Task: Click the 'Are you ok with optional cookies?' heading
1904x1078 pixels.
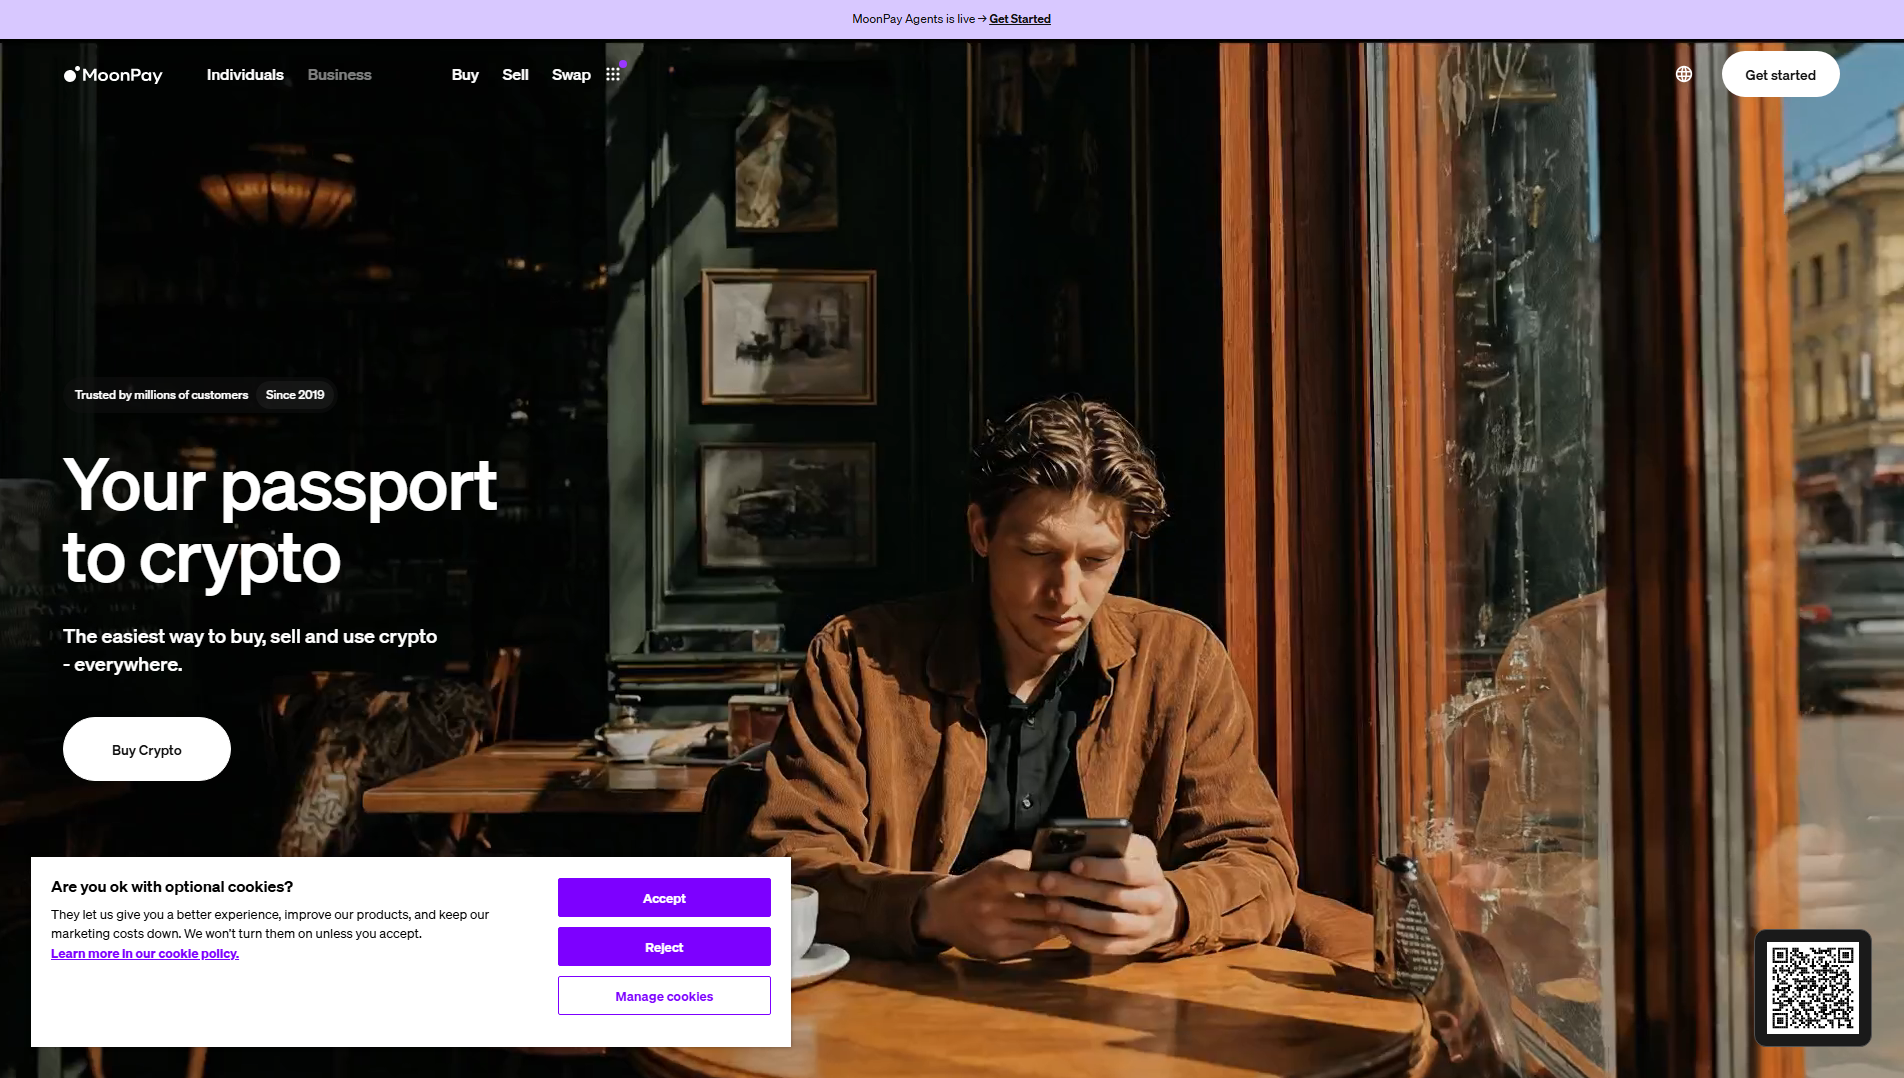Action: 172,887
